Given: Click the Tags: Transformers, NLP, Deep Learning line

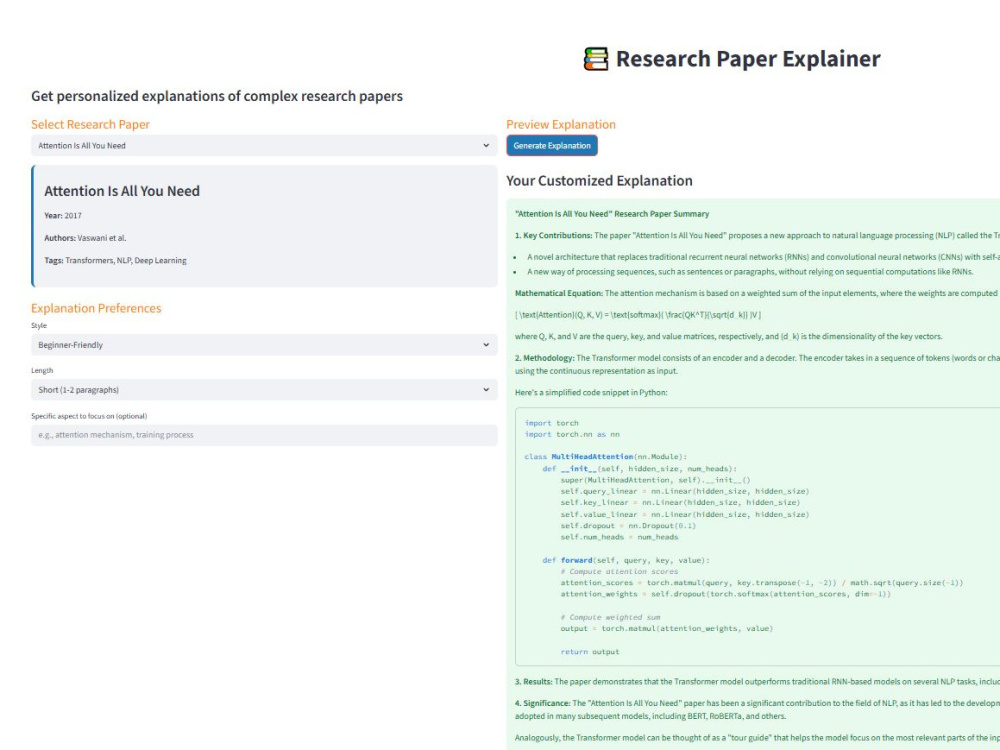Looking at the screenshot, I should (x=115, y=260).
